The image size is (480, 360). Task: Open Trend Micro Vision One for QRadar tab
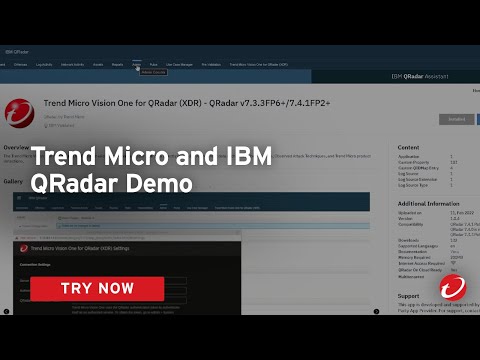click(259, 64)
